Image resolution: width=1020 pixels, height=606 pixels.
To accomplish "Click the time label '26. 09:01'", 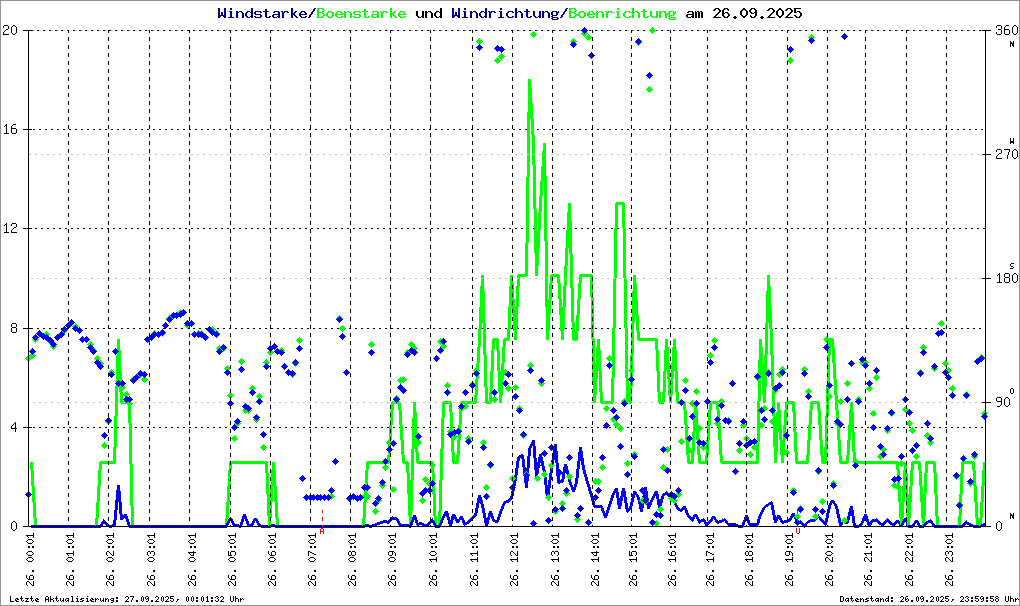I will point(392,559).
